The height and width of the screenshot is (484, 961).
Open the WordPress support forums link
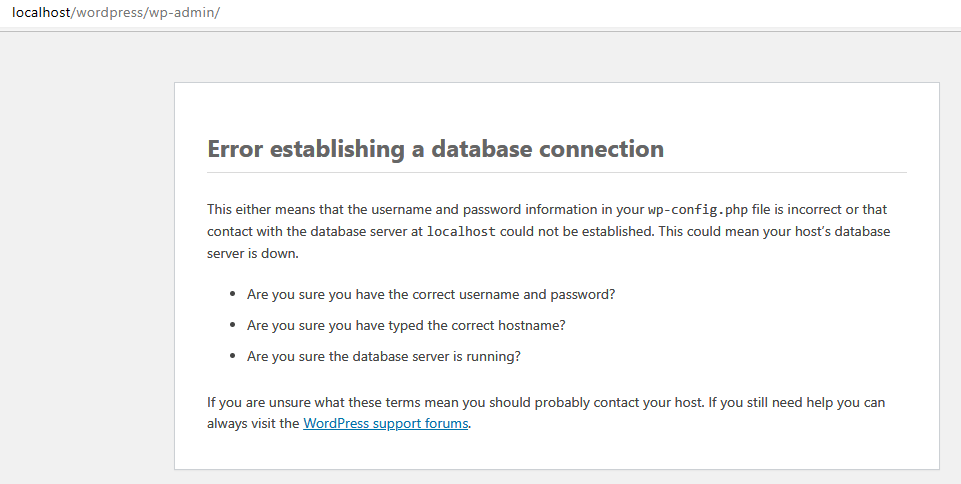point(385,423)
